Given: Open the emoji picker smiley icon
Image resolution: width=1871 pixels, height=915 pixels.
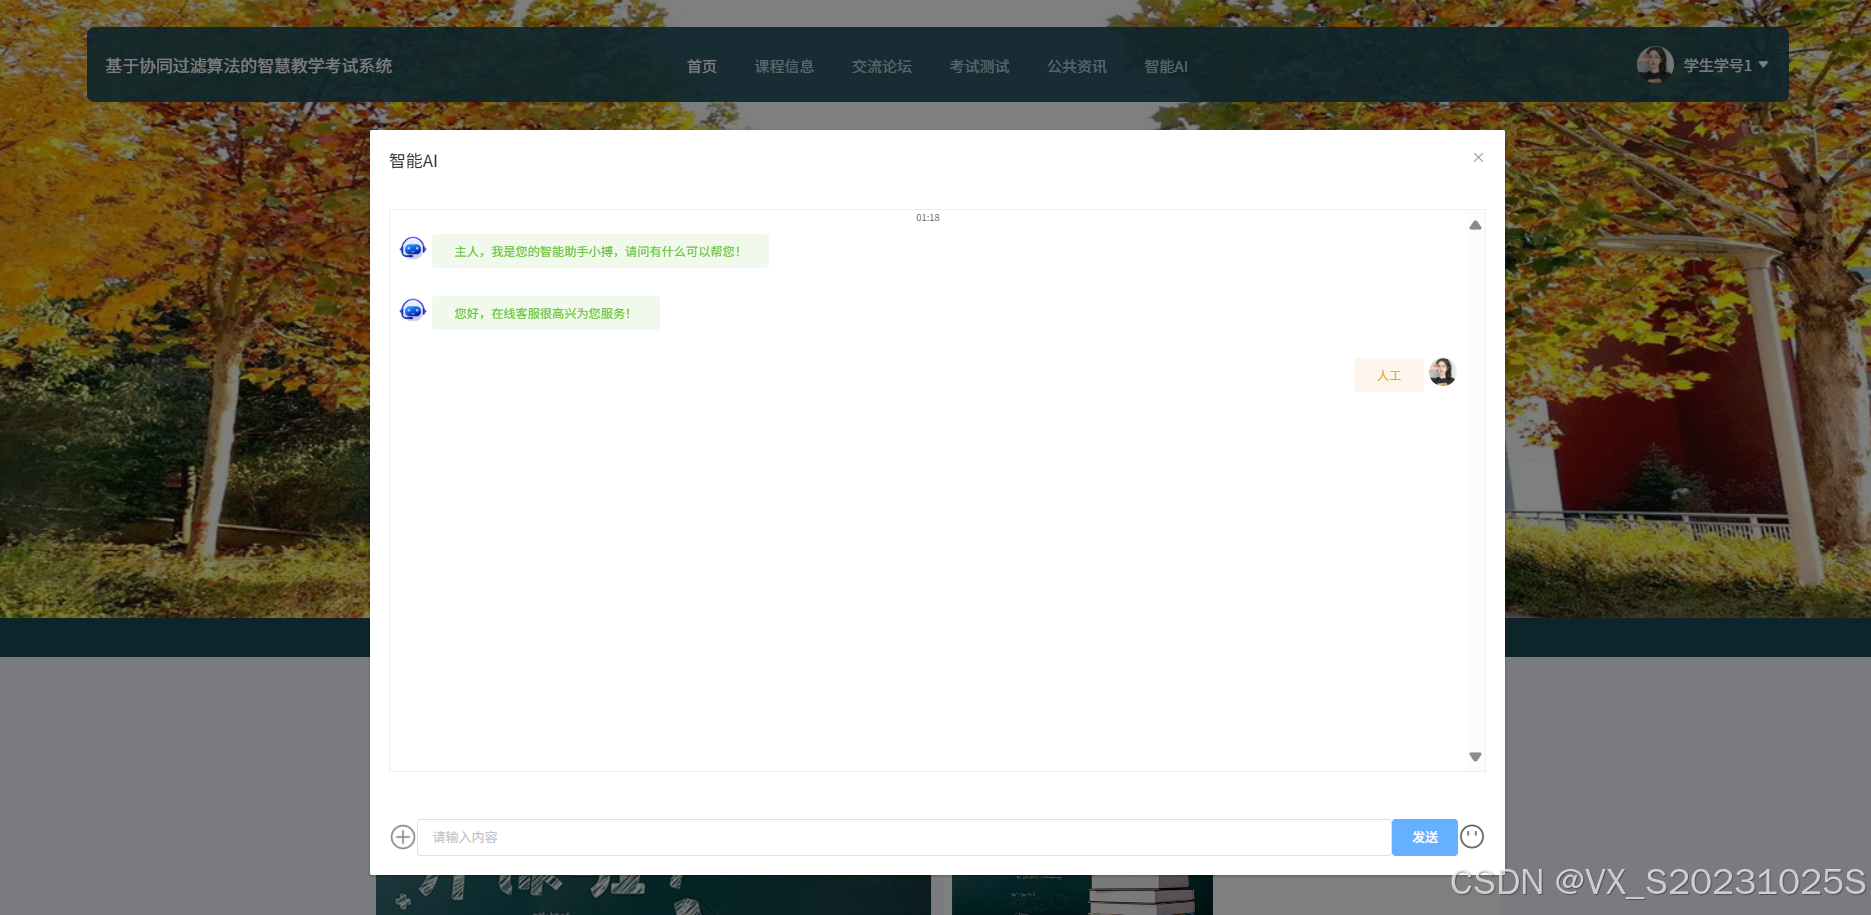Looking at the screenshot, I should click(1472, 836).
